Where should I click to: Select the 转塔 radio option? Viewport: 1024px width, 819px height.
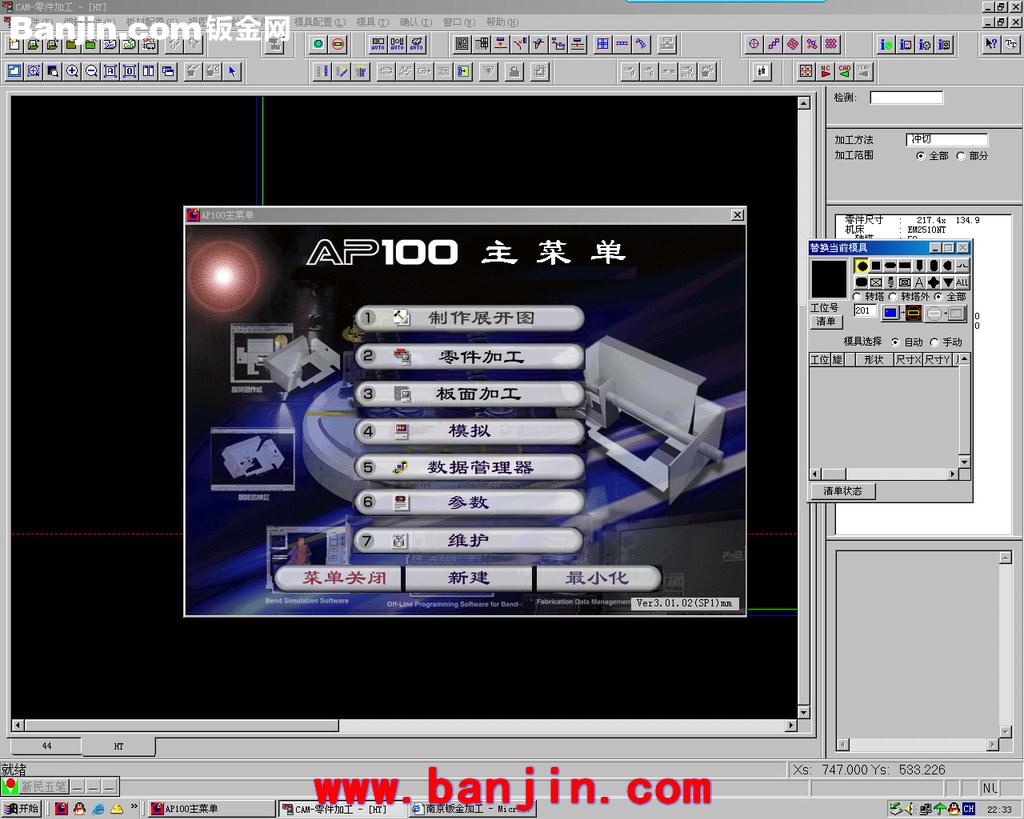pyautogui.click(x=857, y=297)
